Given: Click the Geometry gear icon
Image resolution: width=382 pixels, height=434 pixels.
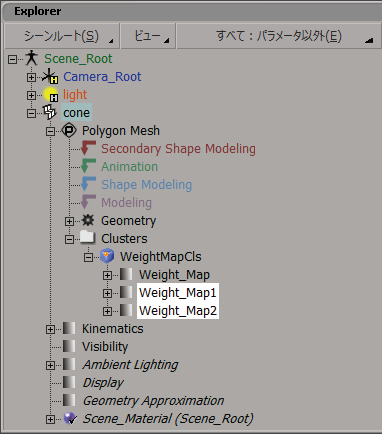Looking at the screenshot, I should pos(88,220).
